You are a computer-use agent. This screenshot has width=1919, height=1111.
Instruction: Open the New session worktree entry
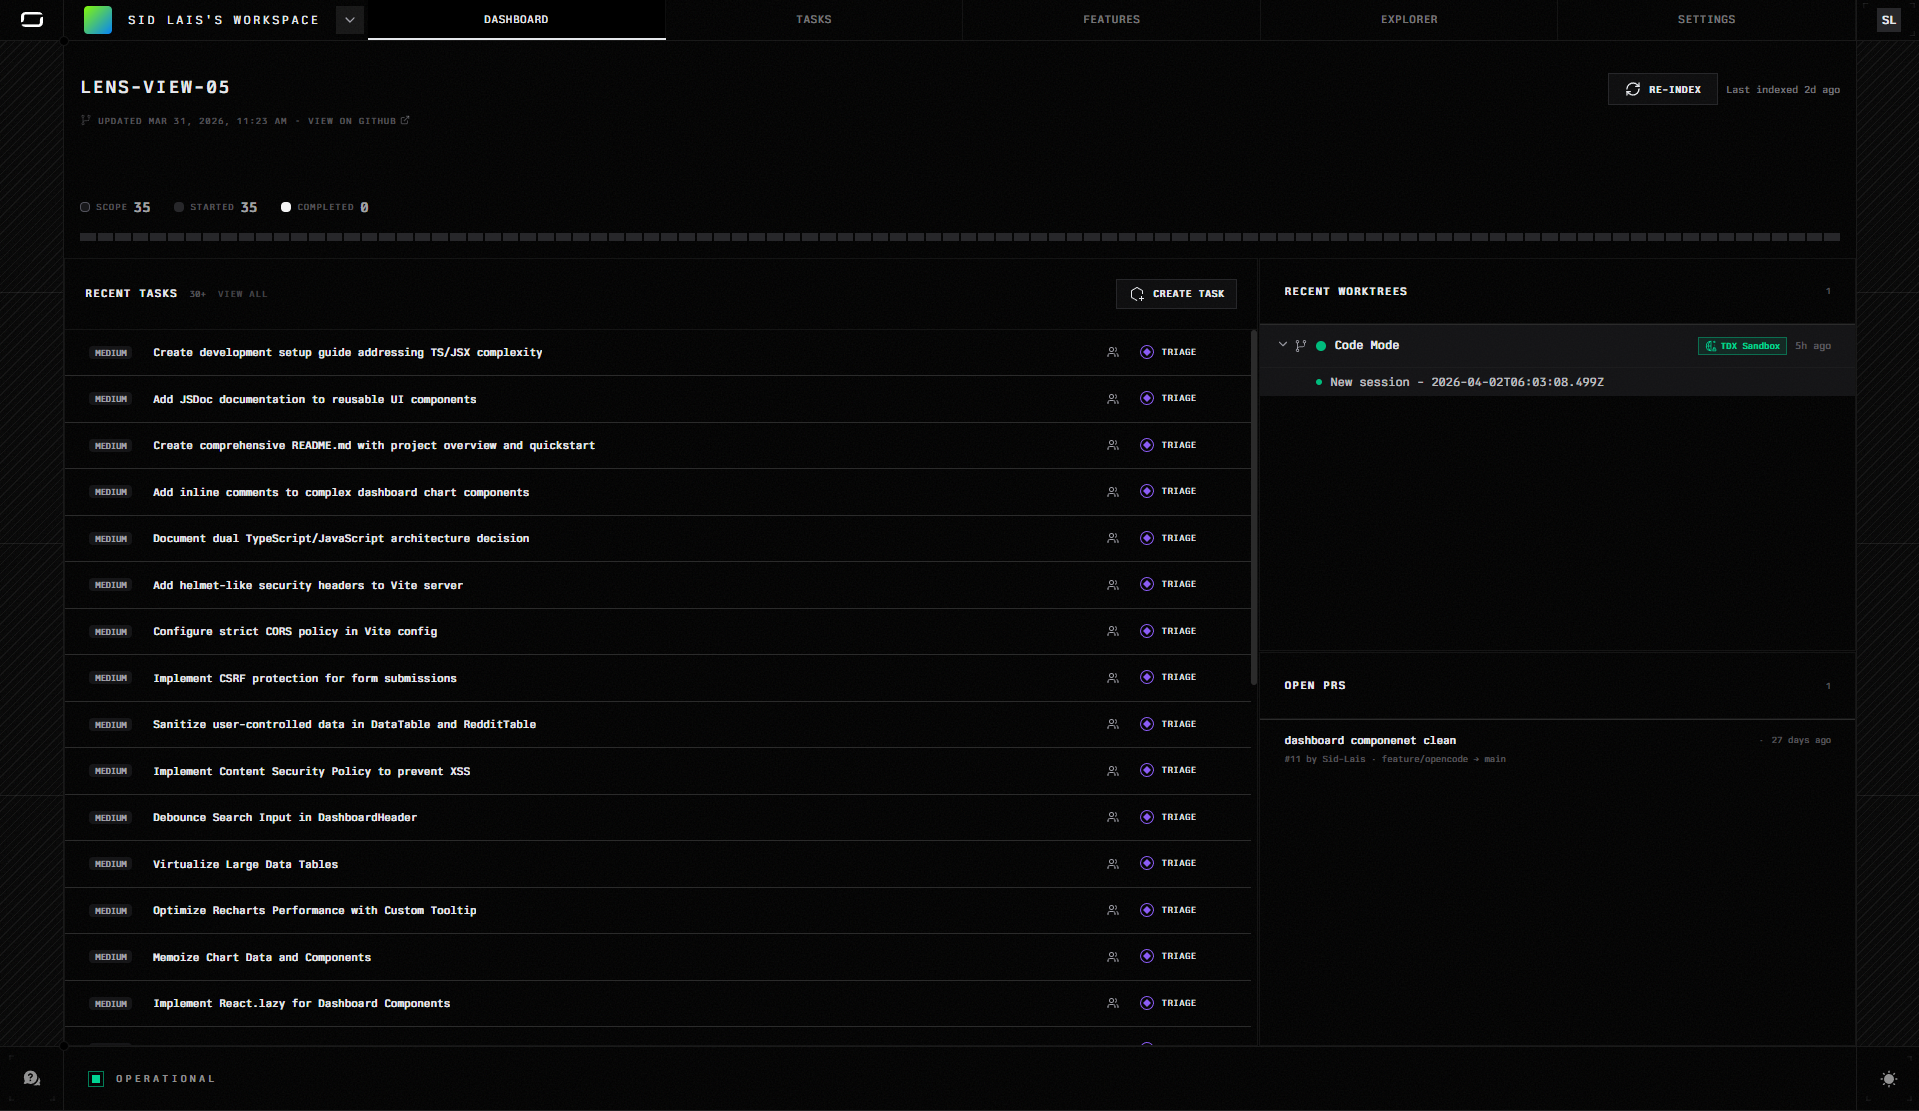pos(1466,382)
